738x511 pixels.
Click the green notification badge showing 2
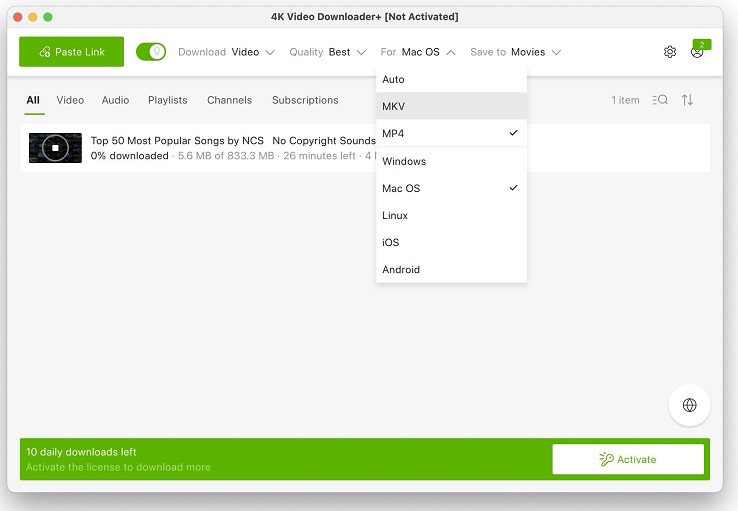click(702, 44)
